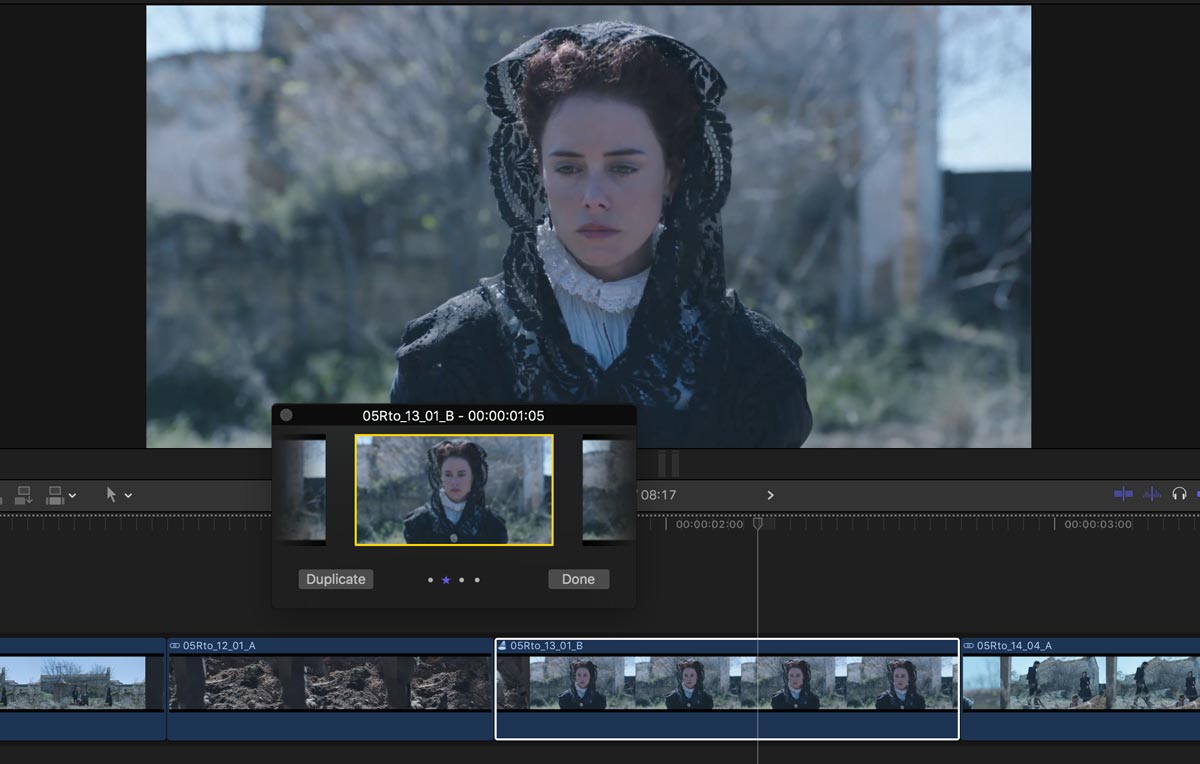Toggle video skimming

1124,494
